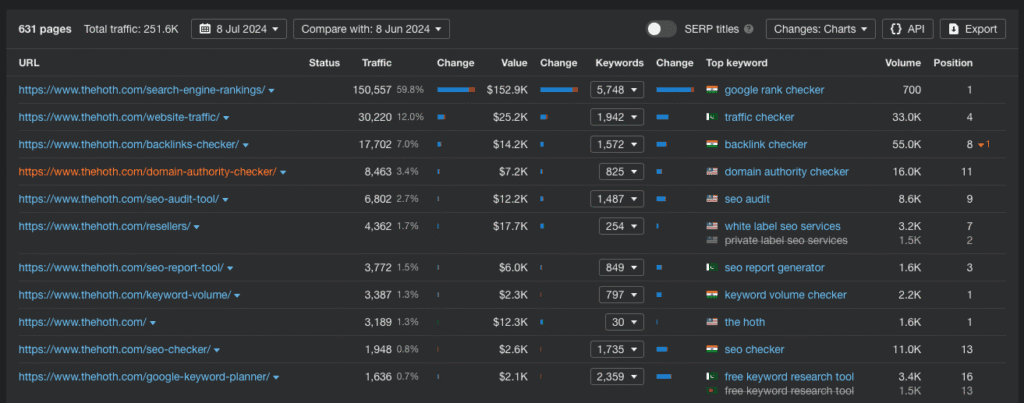Click the US flag beside domain authority checker

tap(712, 172)
